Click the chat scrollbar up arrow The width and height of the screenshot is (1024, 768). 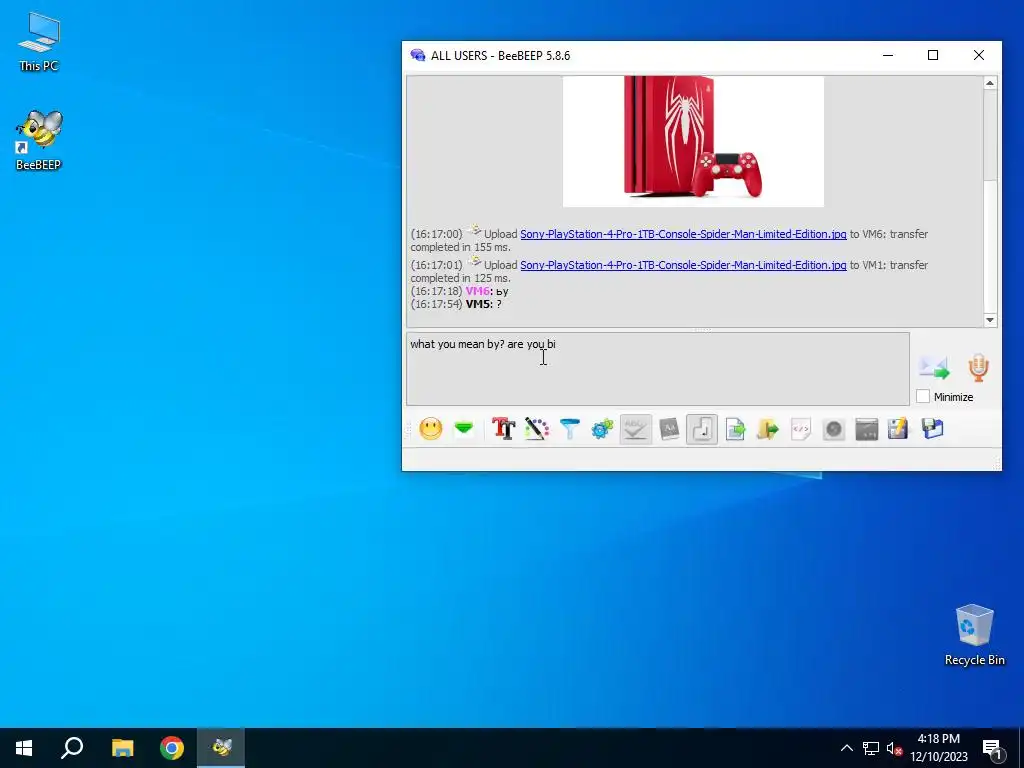click(990, 83)
